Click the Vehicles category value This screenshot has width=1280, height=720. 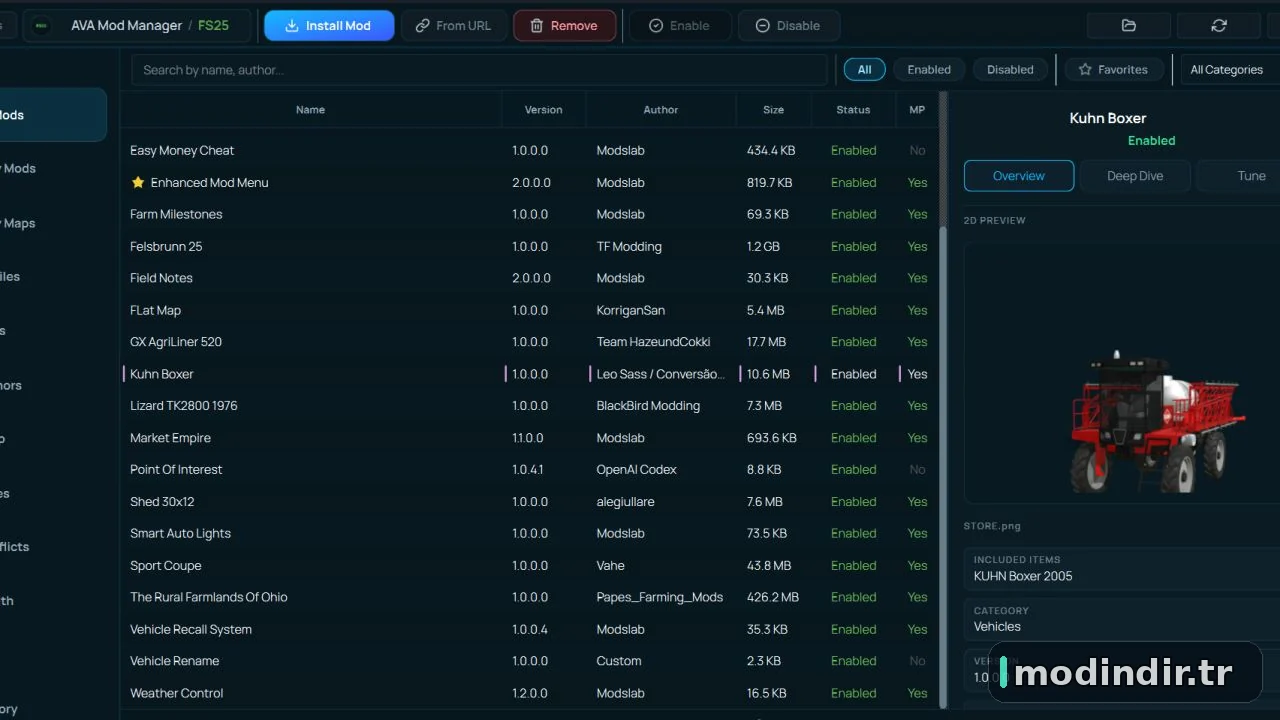[x=997, y=627]
